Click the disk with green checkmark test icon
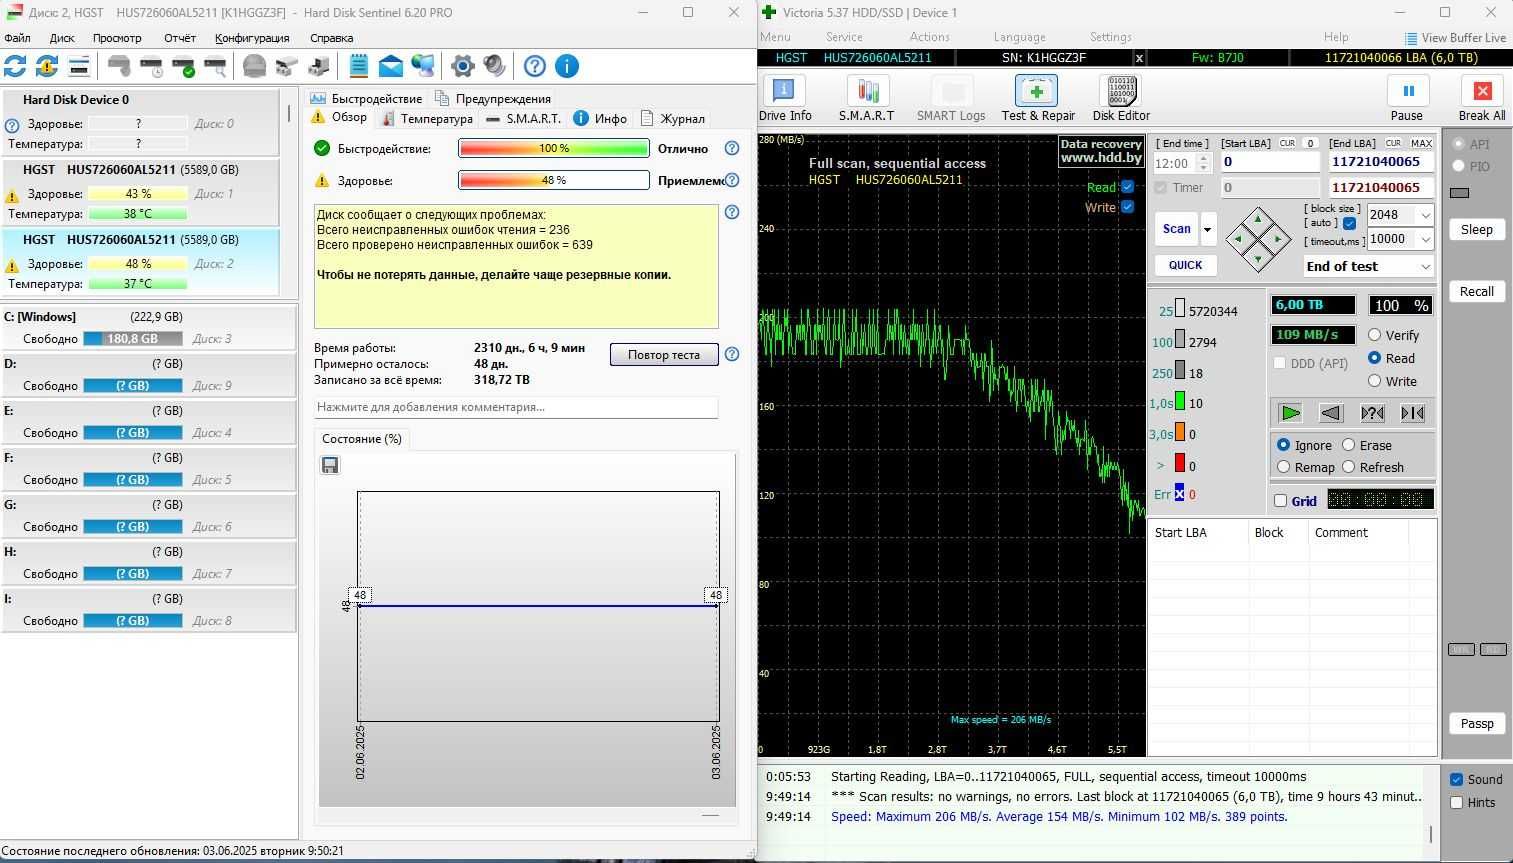The image size is (1513, 863). (184, 66)
